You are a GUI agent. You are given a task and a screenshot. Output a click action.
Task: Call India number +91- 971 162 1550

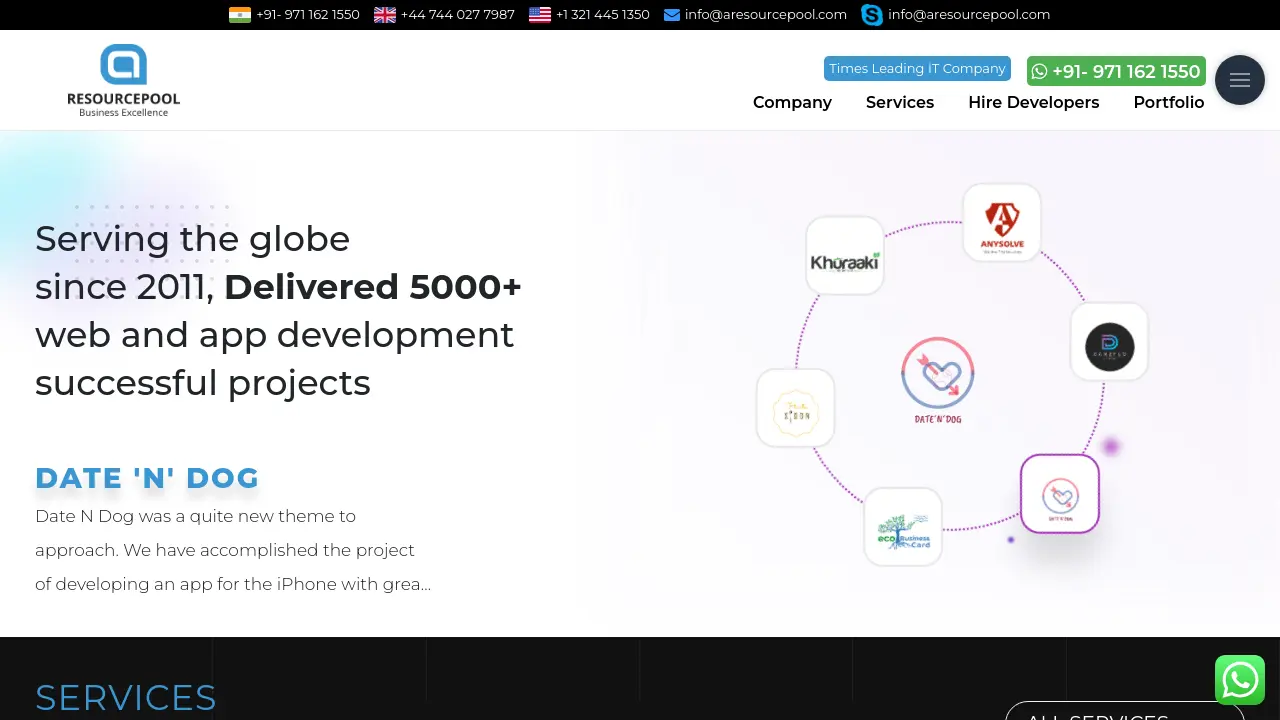tap(308, 15)
